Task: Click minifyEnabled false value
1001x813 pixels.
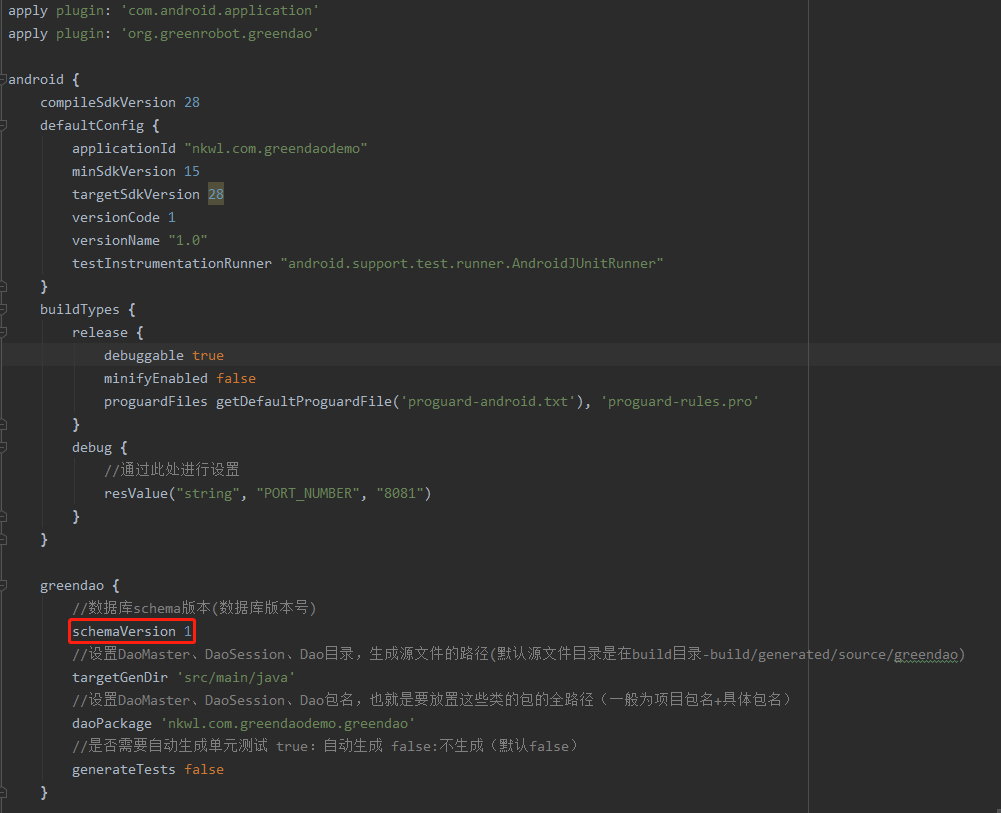Action: click(236, 378)
